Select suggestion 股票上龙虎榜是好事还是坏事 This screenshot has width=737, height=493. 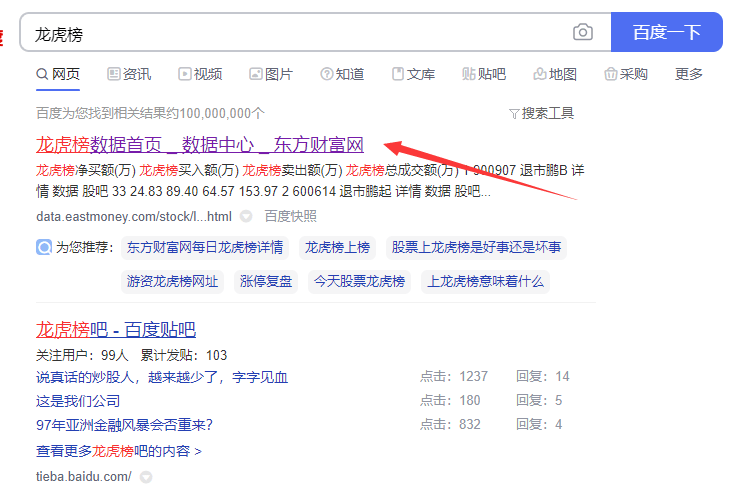click(x=476, y=247)
